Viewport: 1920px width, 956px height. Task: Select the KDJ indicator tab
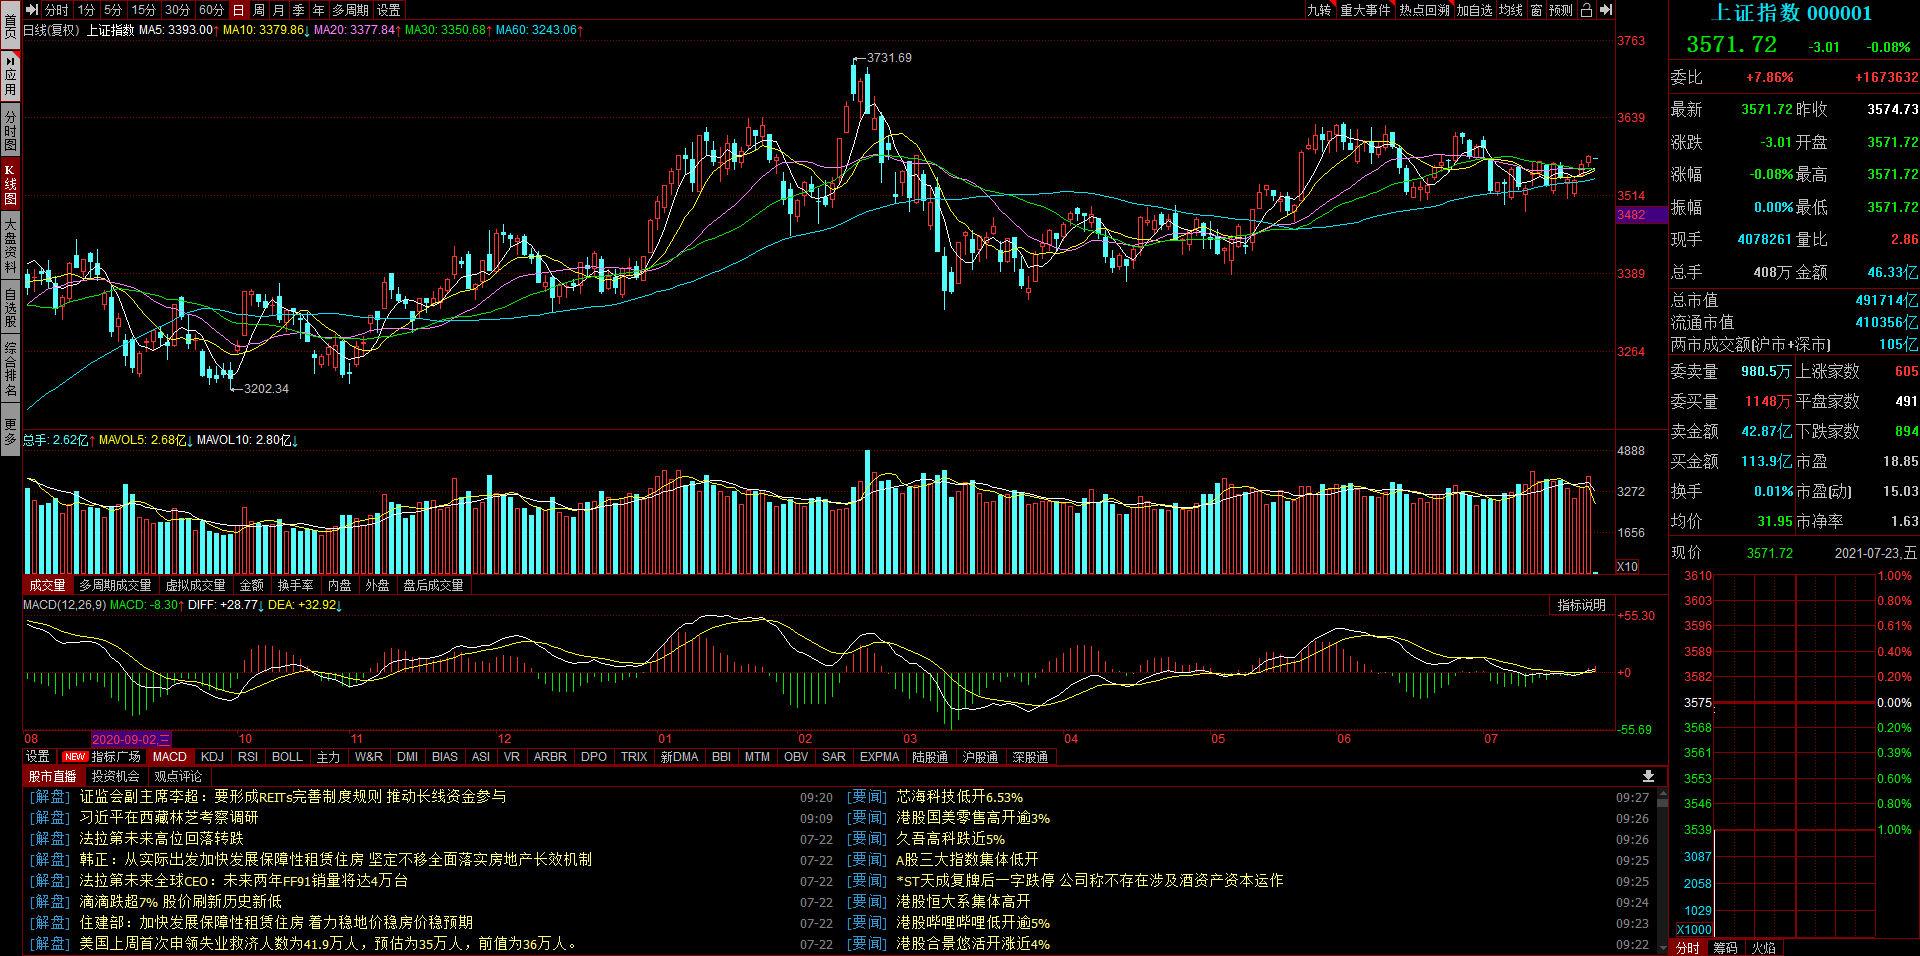(x=212, y=757)
